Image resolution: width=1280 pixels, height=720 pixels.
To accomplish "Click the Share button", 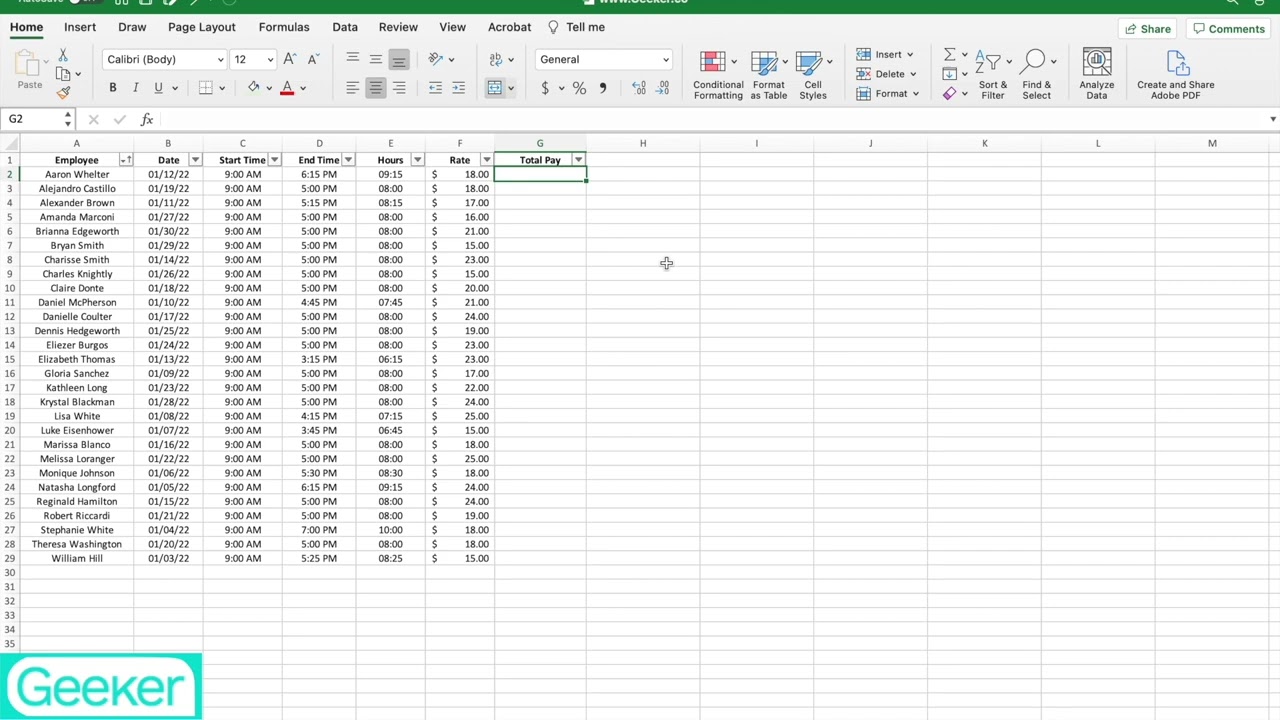I will (x=1148, y=29).
